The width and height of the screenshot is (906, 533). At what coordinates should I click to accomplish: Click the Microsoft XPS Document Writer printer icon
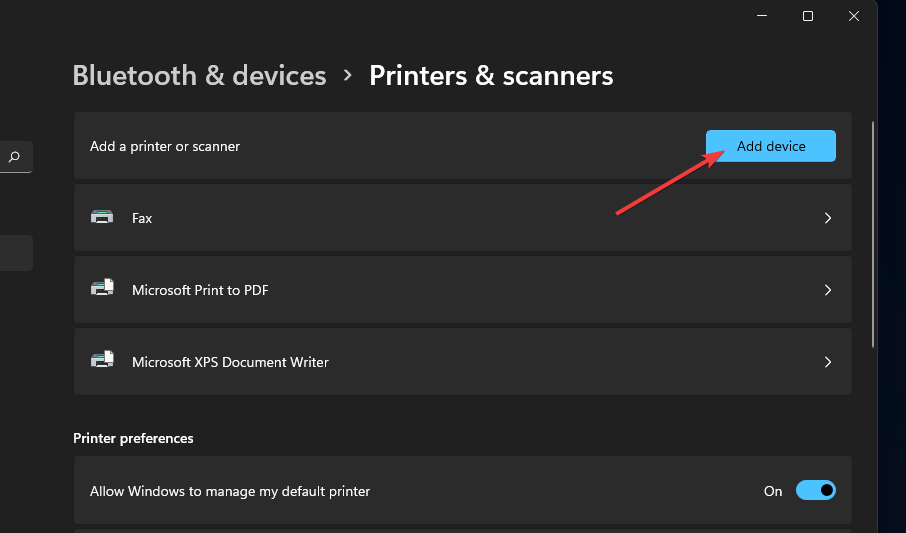pos(102,362)
